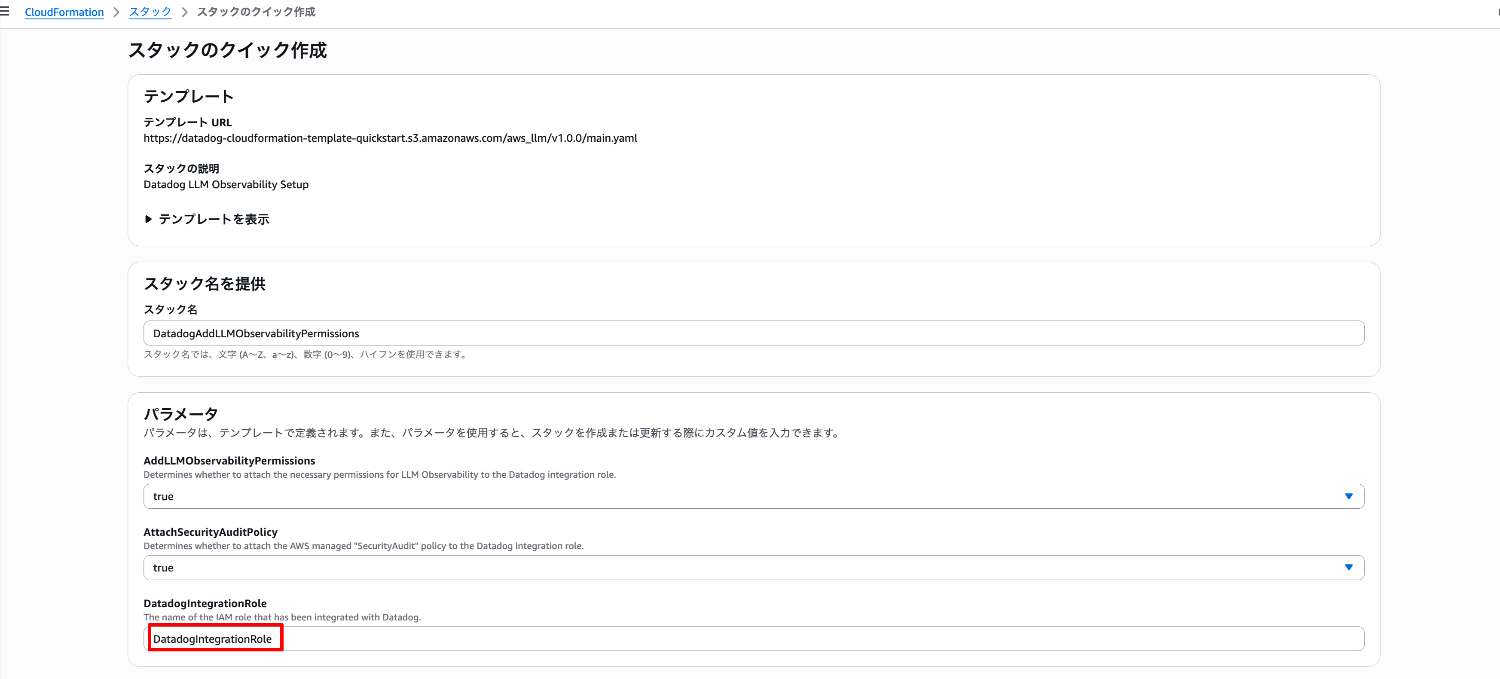
Task: Click the スタックの説明 label
Action: pyautogui.click(x=181, y=169)
